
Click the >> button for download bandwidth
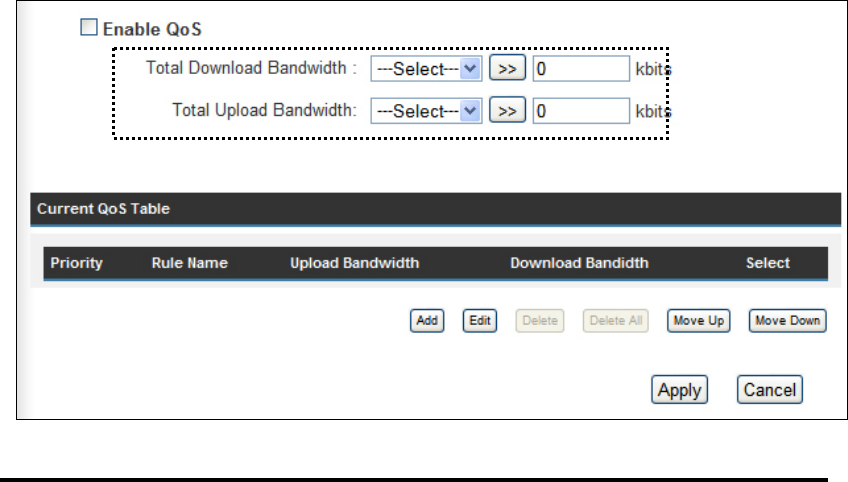point(507,68)
